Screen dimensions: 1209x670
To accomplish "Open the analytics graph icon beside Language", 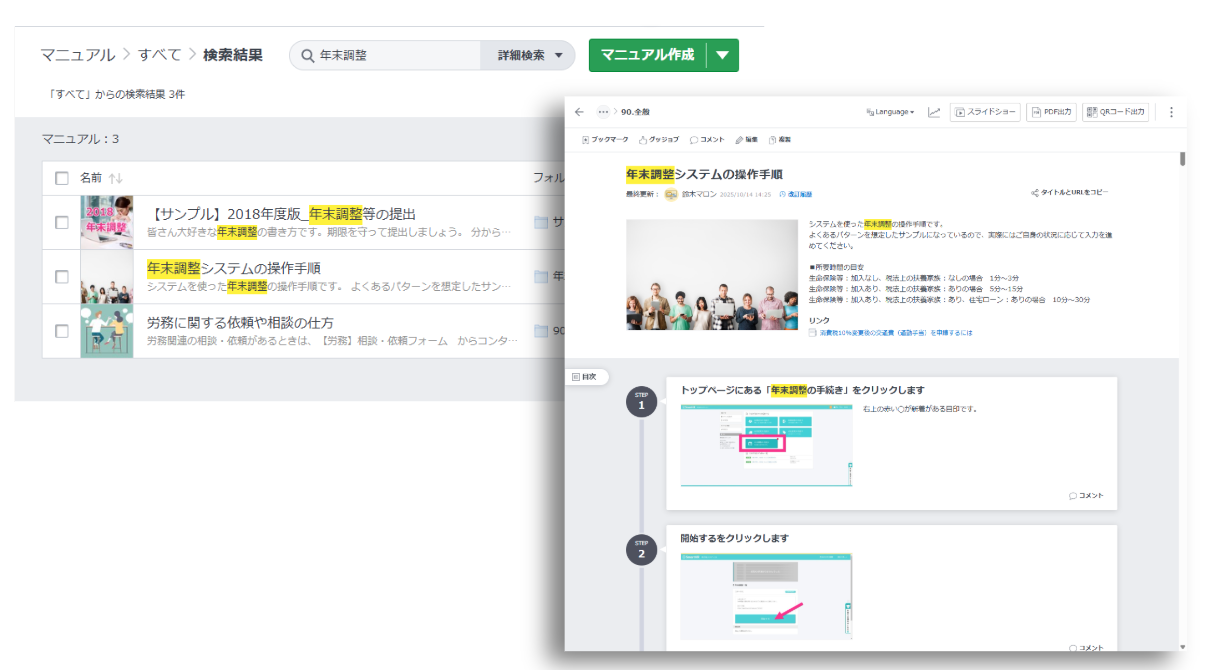I will point(934,112).
